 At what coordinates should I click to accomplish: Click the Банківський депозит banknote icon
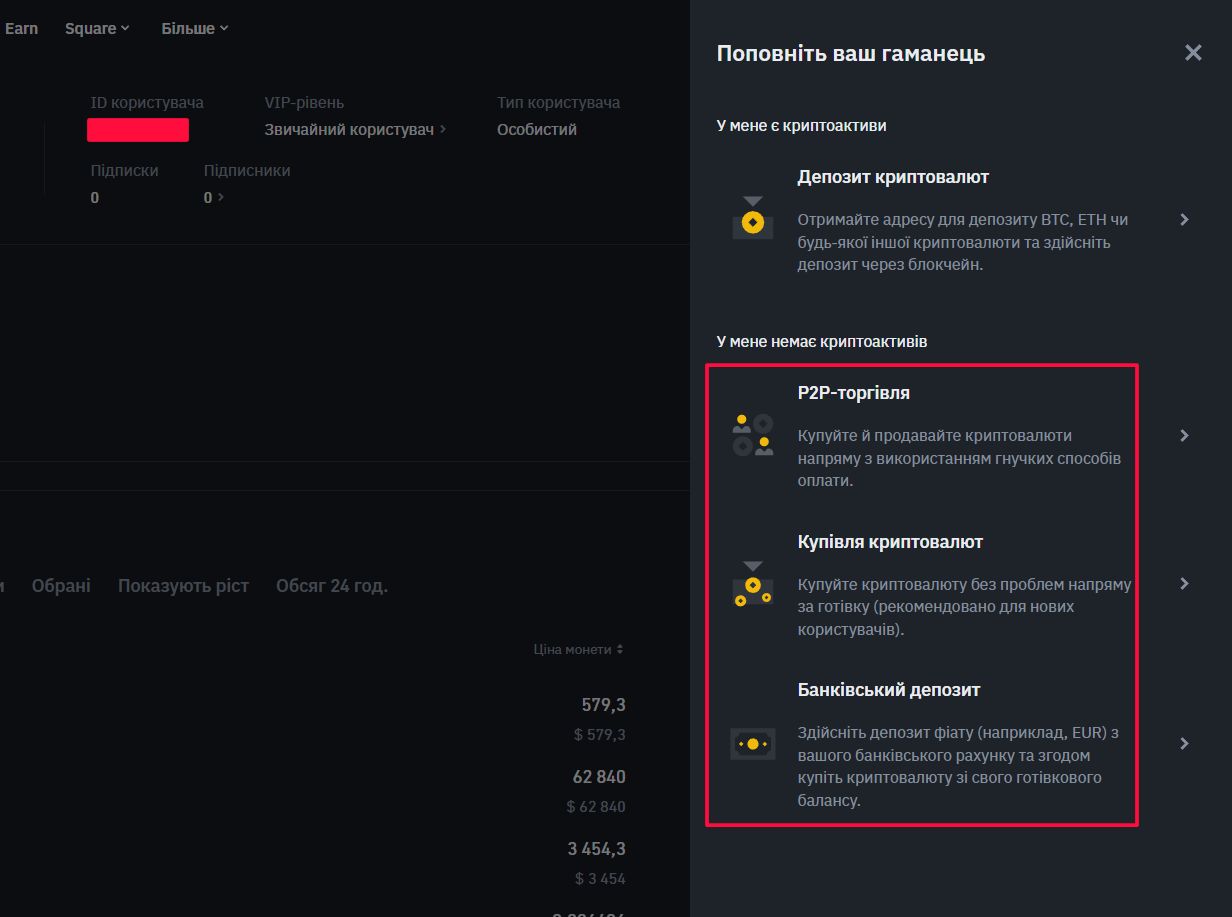[753, 744]
